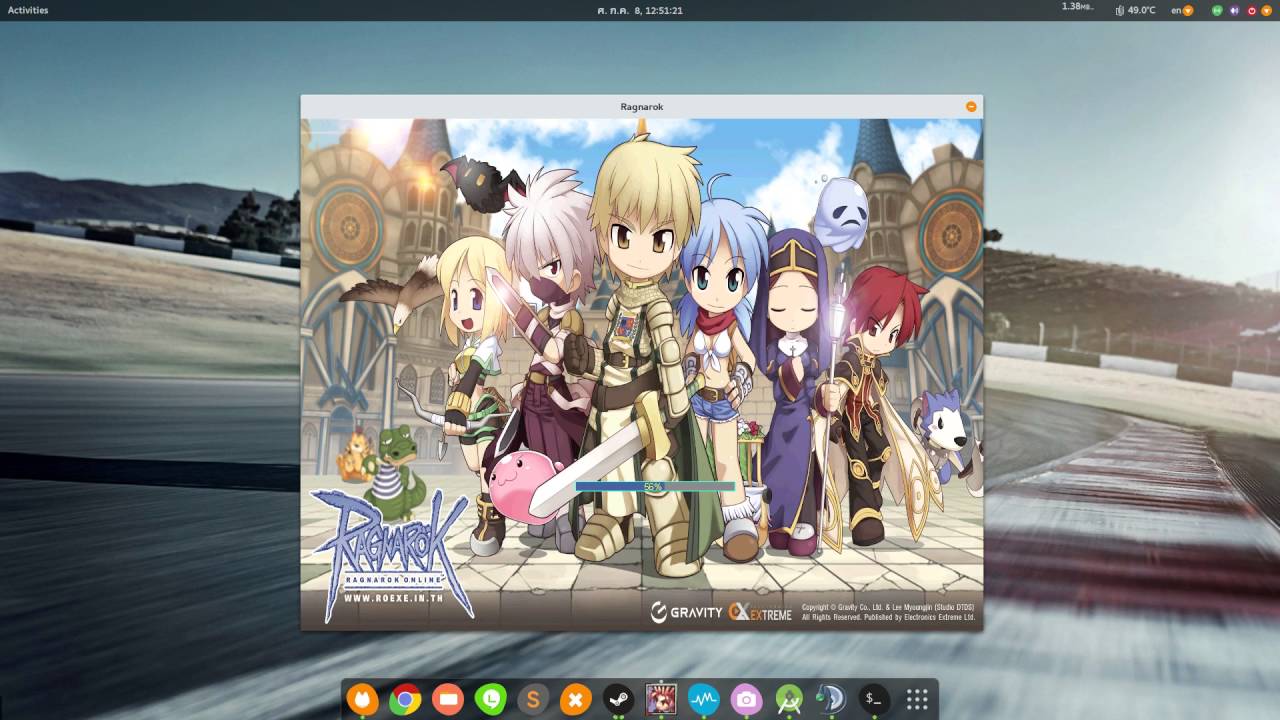The height and width of the screenshot is (720, 1280).
Task: Click the red power tray icon
Action: (x=1251, y=10)
